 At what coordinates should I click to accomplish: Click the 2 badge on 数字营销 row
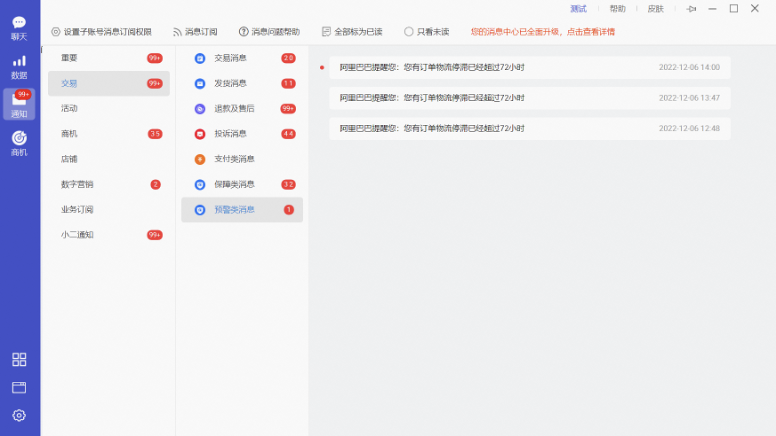coord(155,185)
